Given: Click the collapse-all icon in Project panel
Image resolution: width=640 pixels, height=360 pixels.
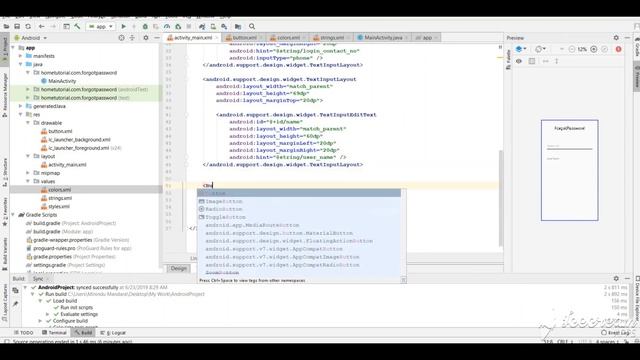Looking at the screenshot, I should click(x=132, y=38).
